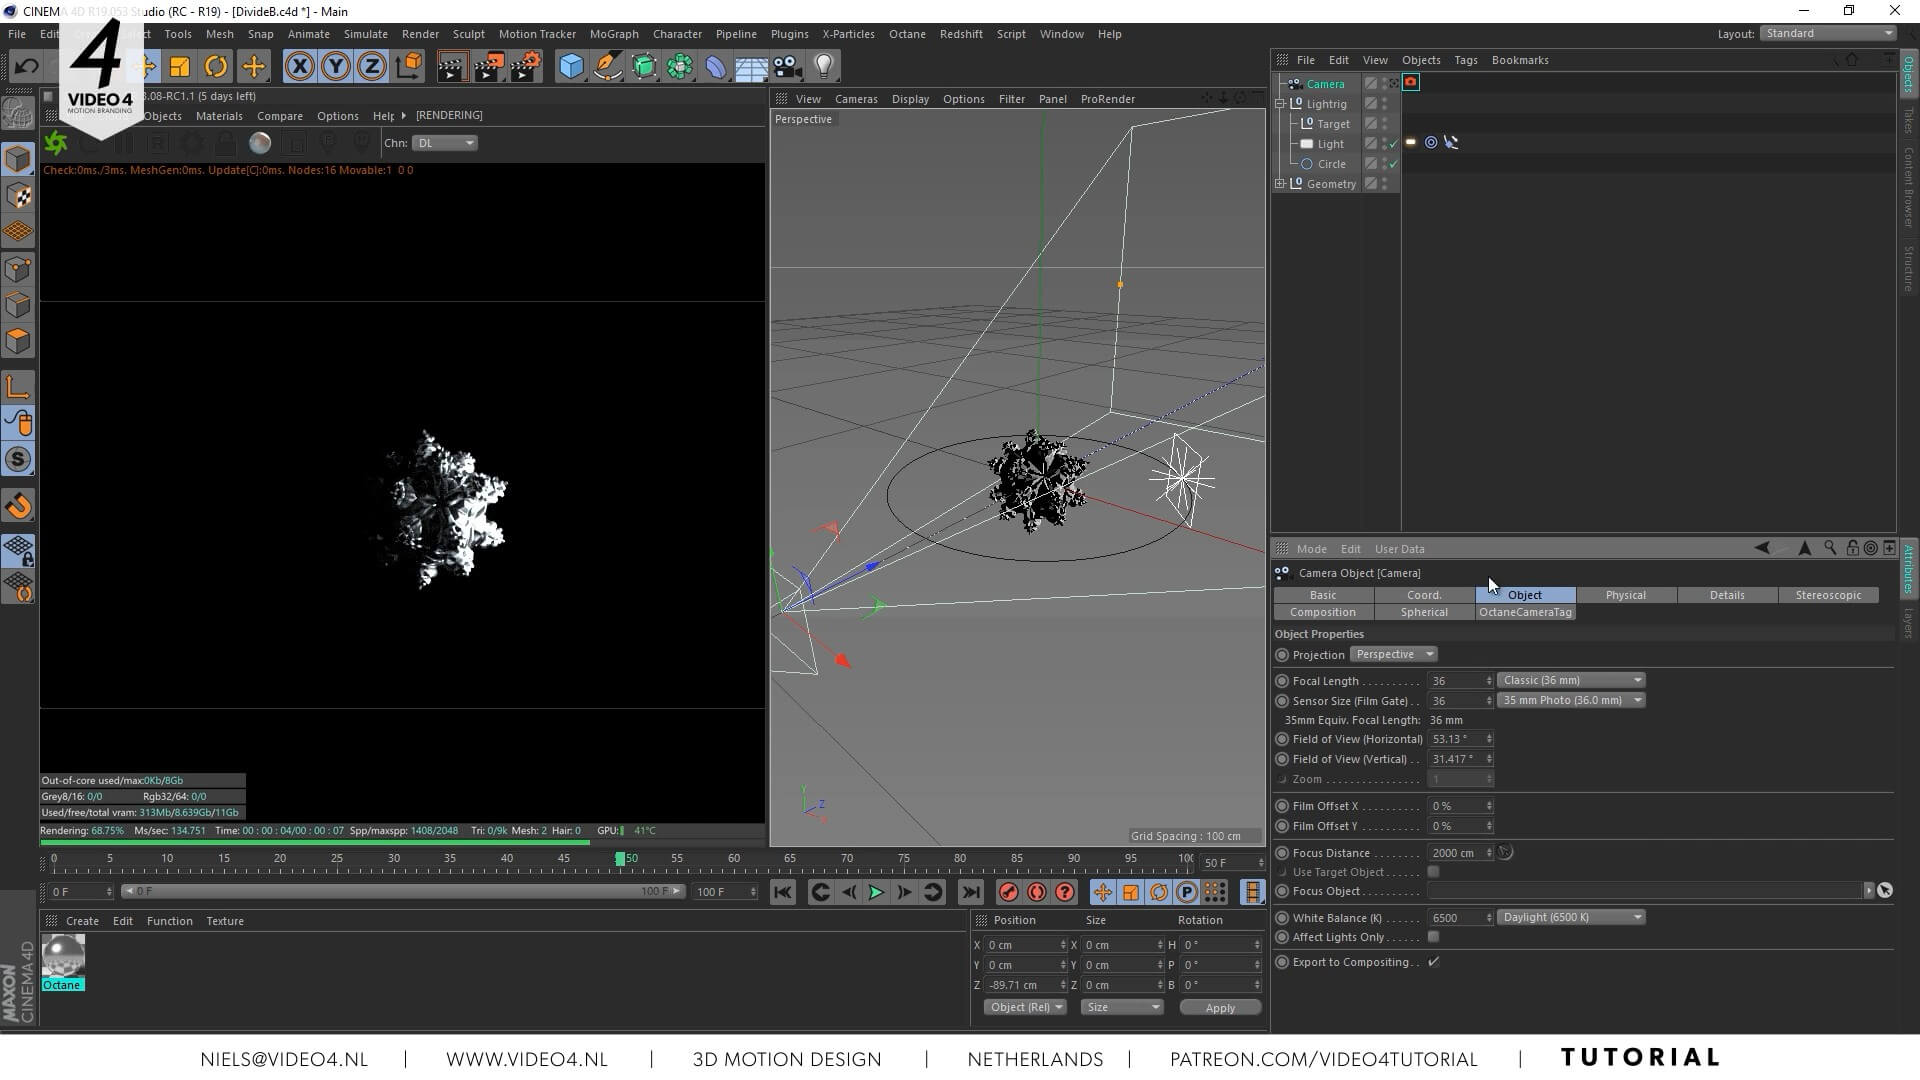Enable the Affect Lights Only checkbox

(1433, 937)
